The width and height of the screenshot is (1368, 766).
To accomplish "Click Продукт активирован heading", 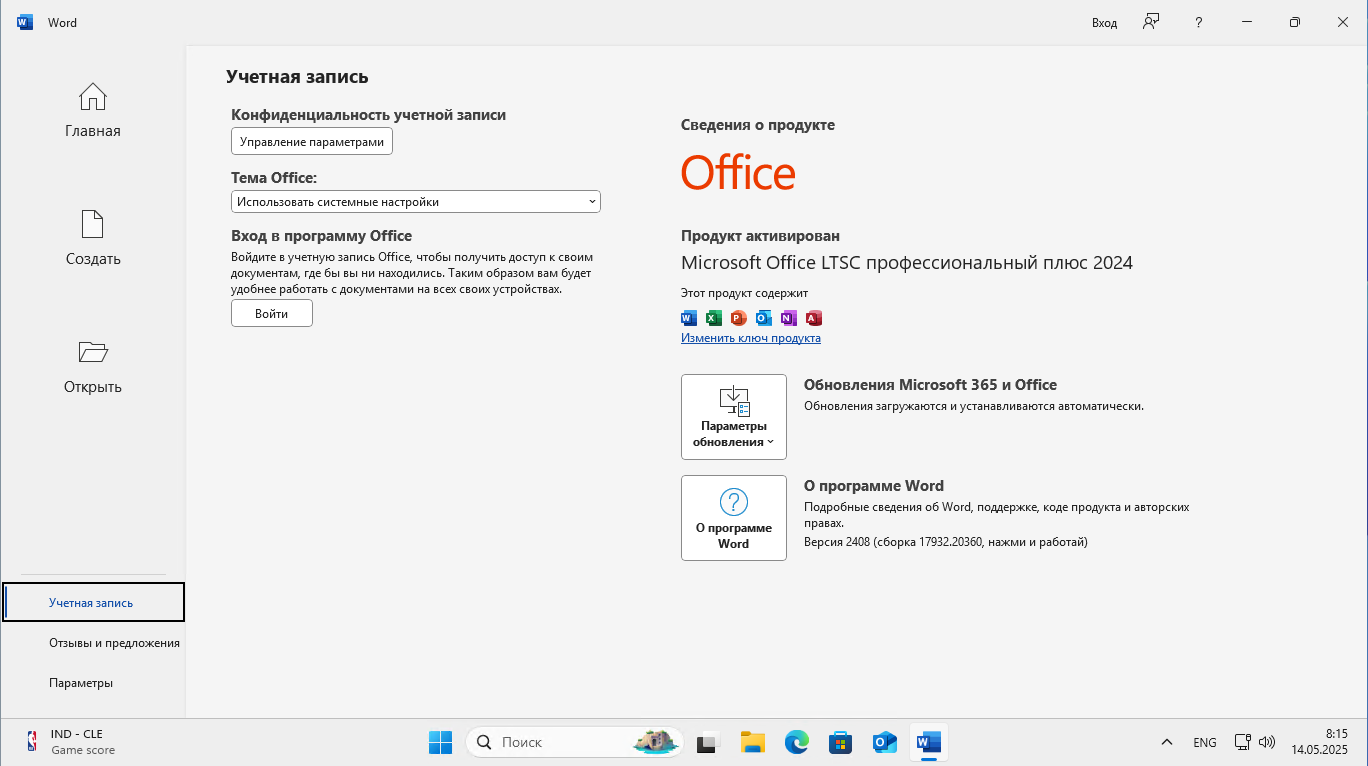I will [x=761, y=236].
